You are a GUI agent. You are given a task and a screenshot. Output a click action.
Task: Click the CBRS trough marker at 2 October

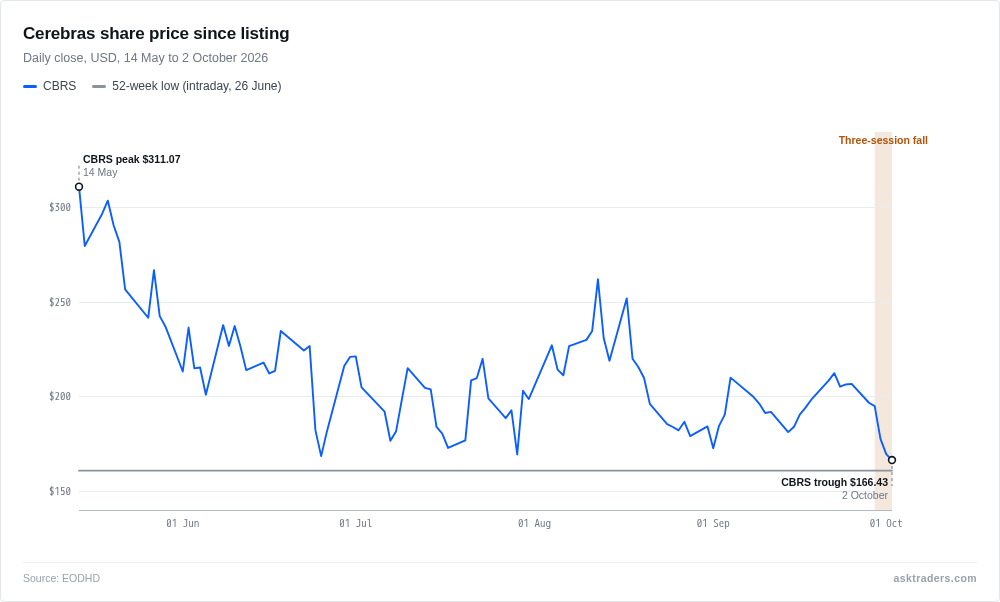pos(892,460)
